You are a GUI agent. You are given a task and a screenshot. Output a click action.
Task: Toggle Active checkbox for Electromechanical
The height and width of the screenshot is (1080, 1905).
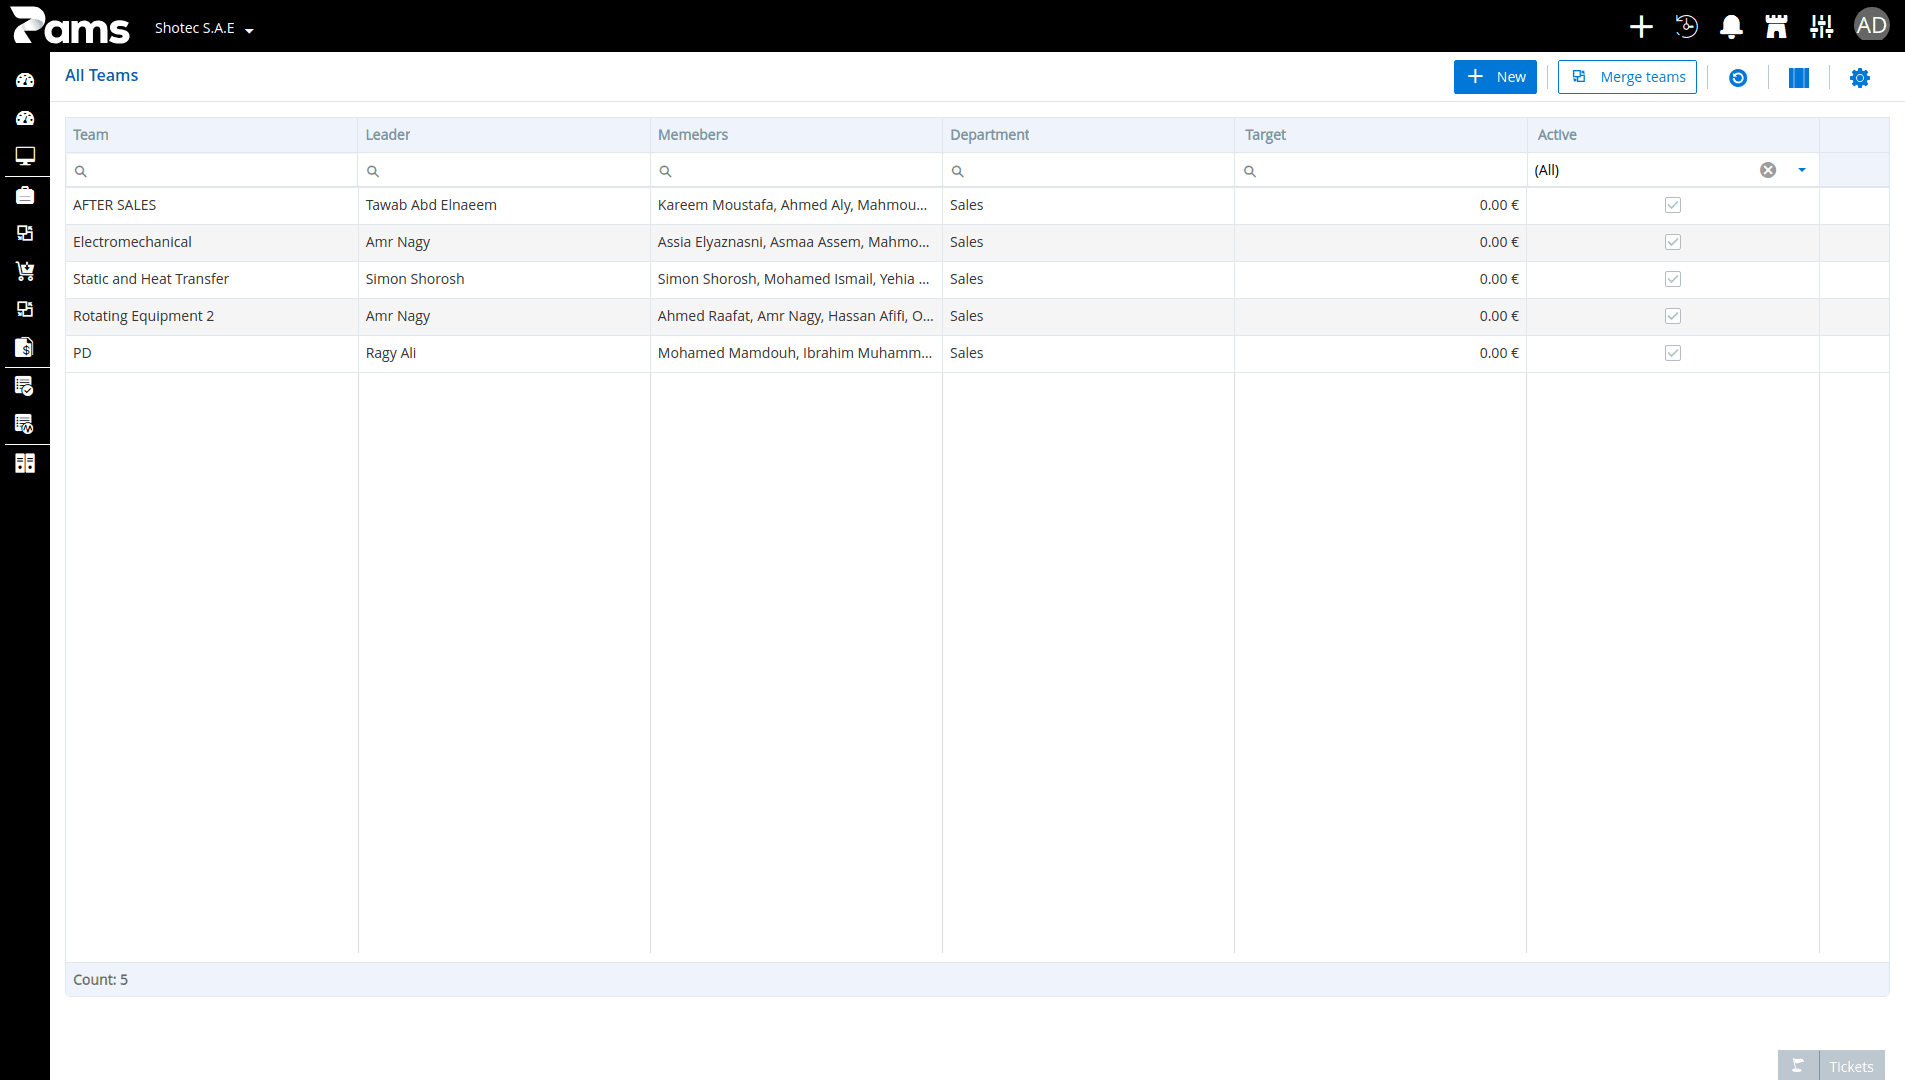coord(1673,242)
